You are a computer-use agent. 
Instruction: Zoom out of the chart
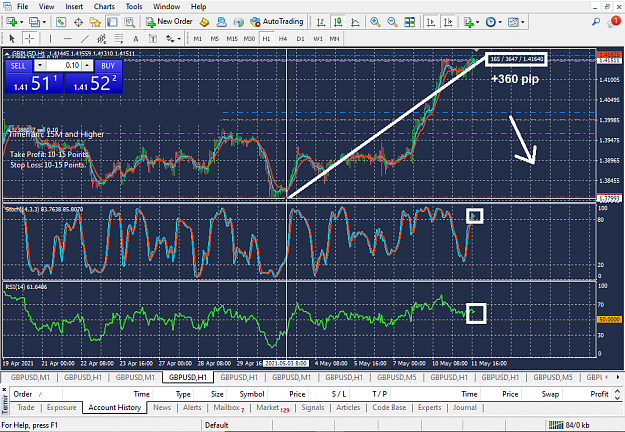point(392,22)
